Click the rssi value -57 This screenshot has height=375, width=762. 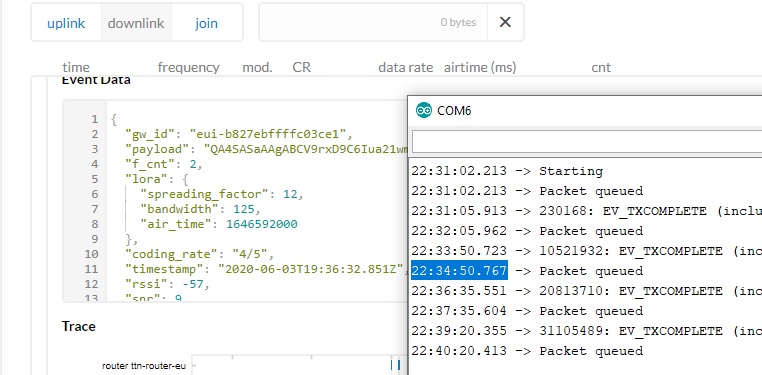point(192,284)
